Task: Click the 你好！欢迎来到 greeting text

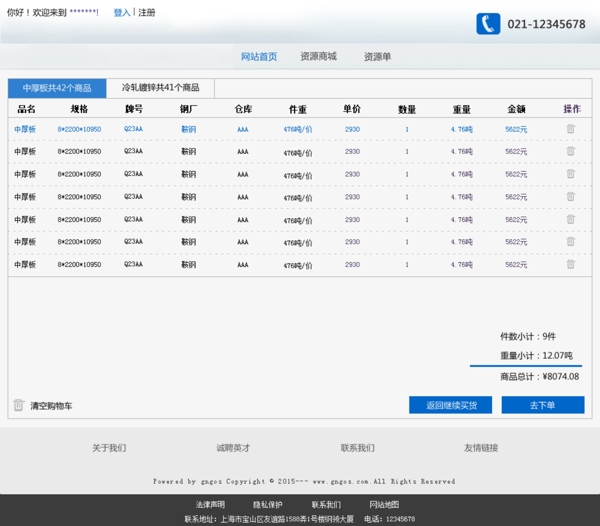Action: click(x=36, y=13)
